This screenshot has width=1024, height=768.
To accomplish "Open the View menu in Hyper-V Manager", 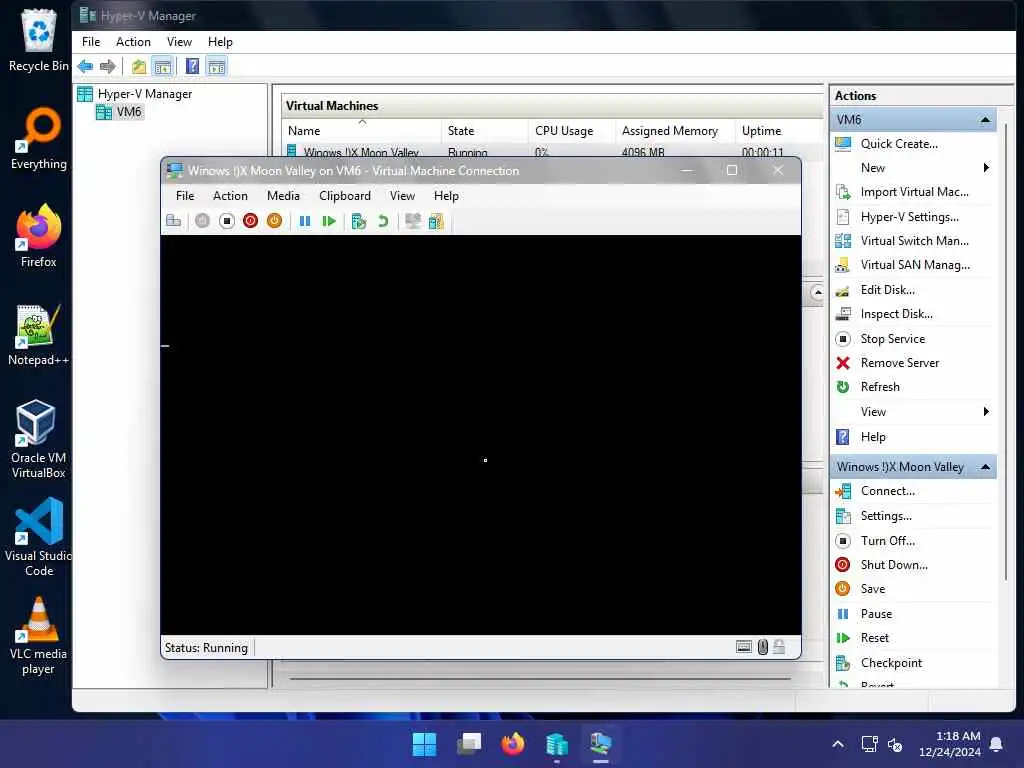I will [179, 42].
